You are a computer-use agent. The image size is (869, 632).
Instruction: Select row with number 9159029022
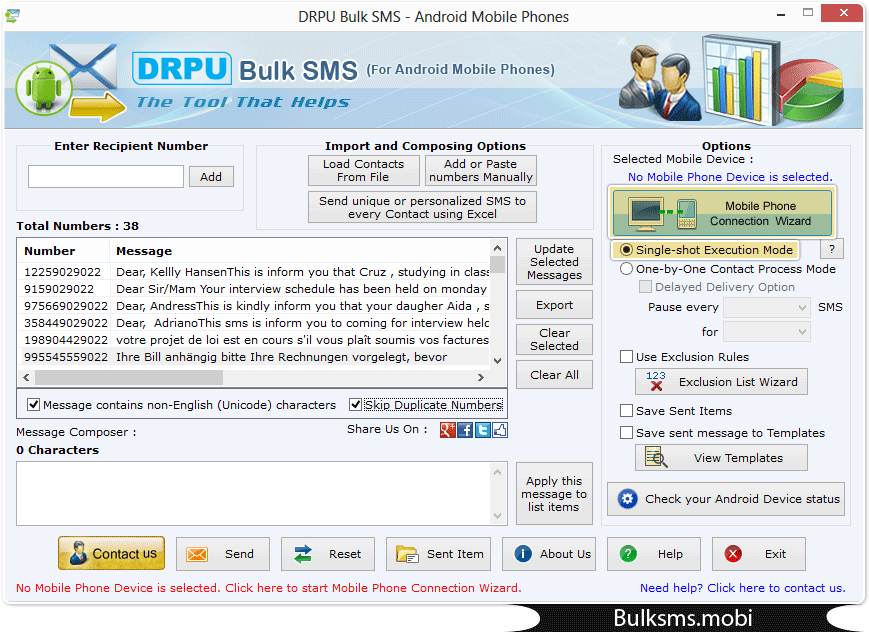(254, 289)
